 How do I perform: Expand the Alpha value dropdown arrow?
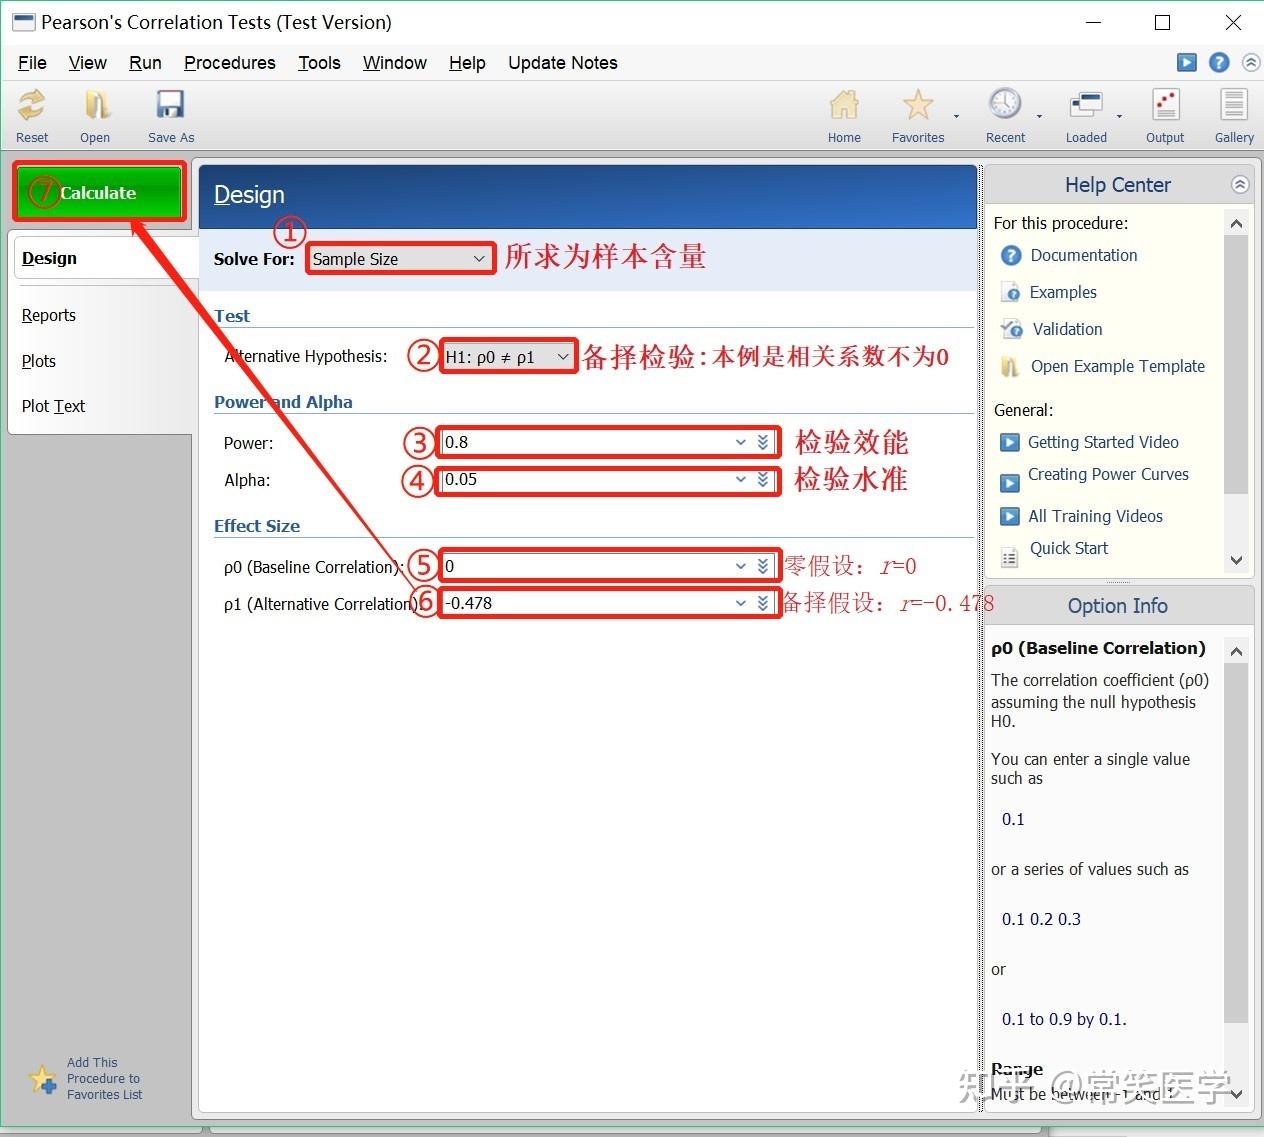[741, 479]
